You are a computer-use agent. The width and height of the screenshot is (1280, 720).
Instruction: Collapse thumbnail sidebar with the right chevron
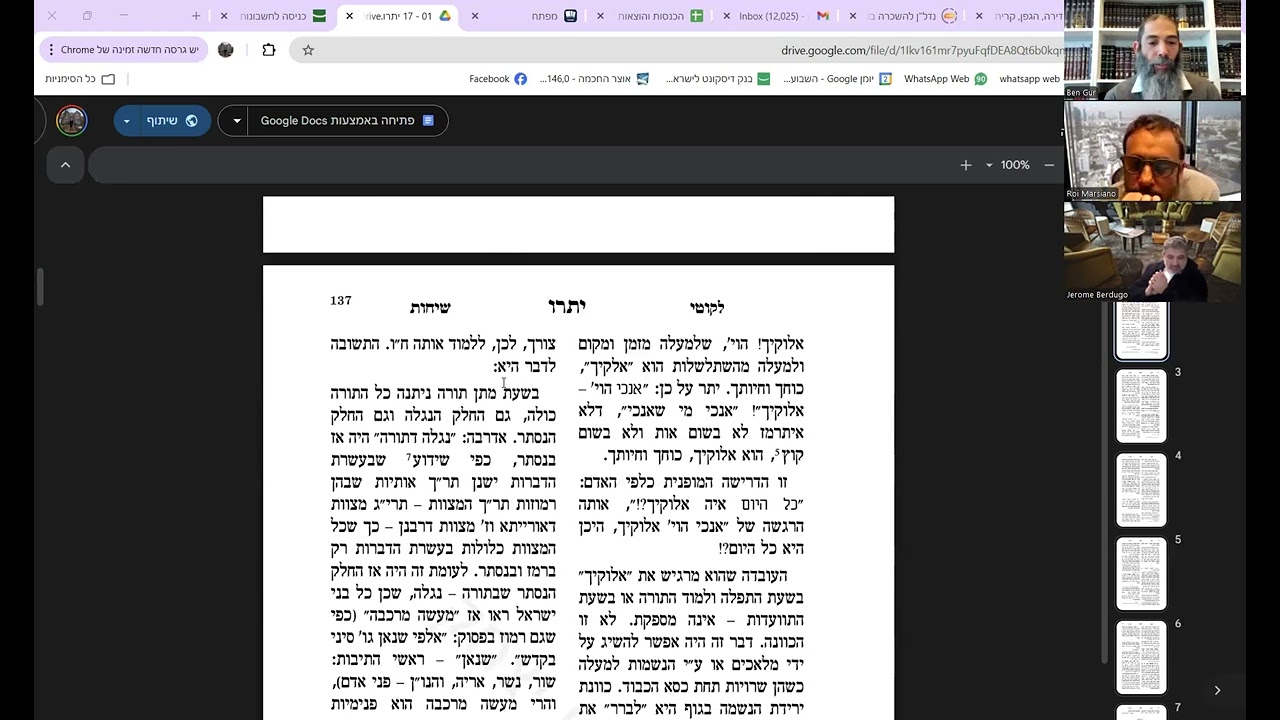tap(1217, 690)
